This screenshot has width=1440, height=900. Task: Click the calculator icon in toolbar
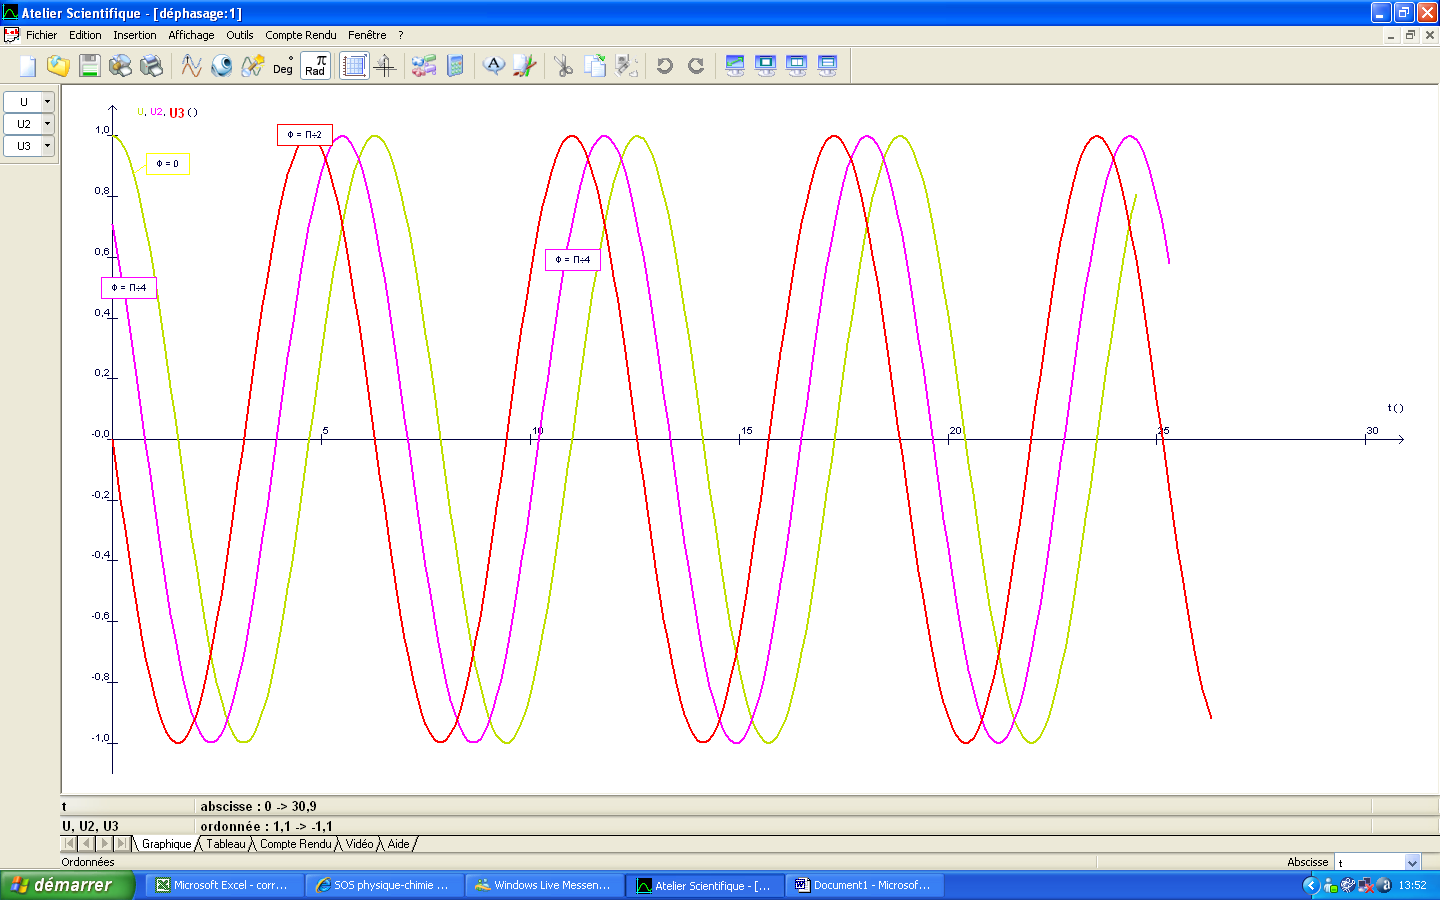[x=455, y=66]
